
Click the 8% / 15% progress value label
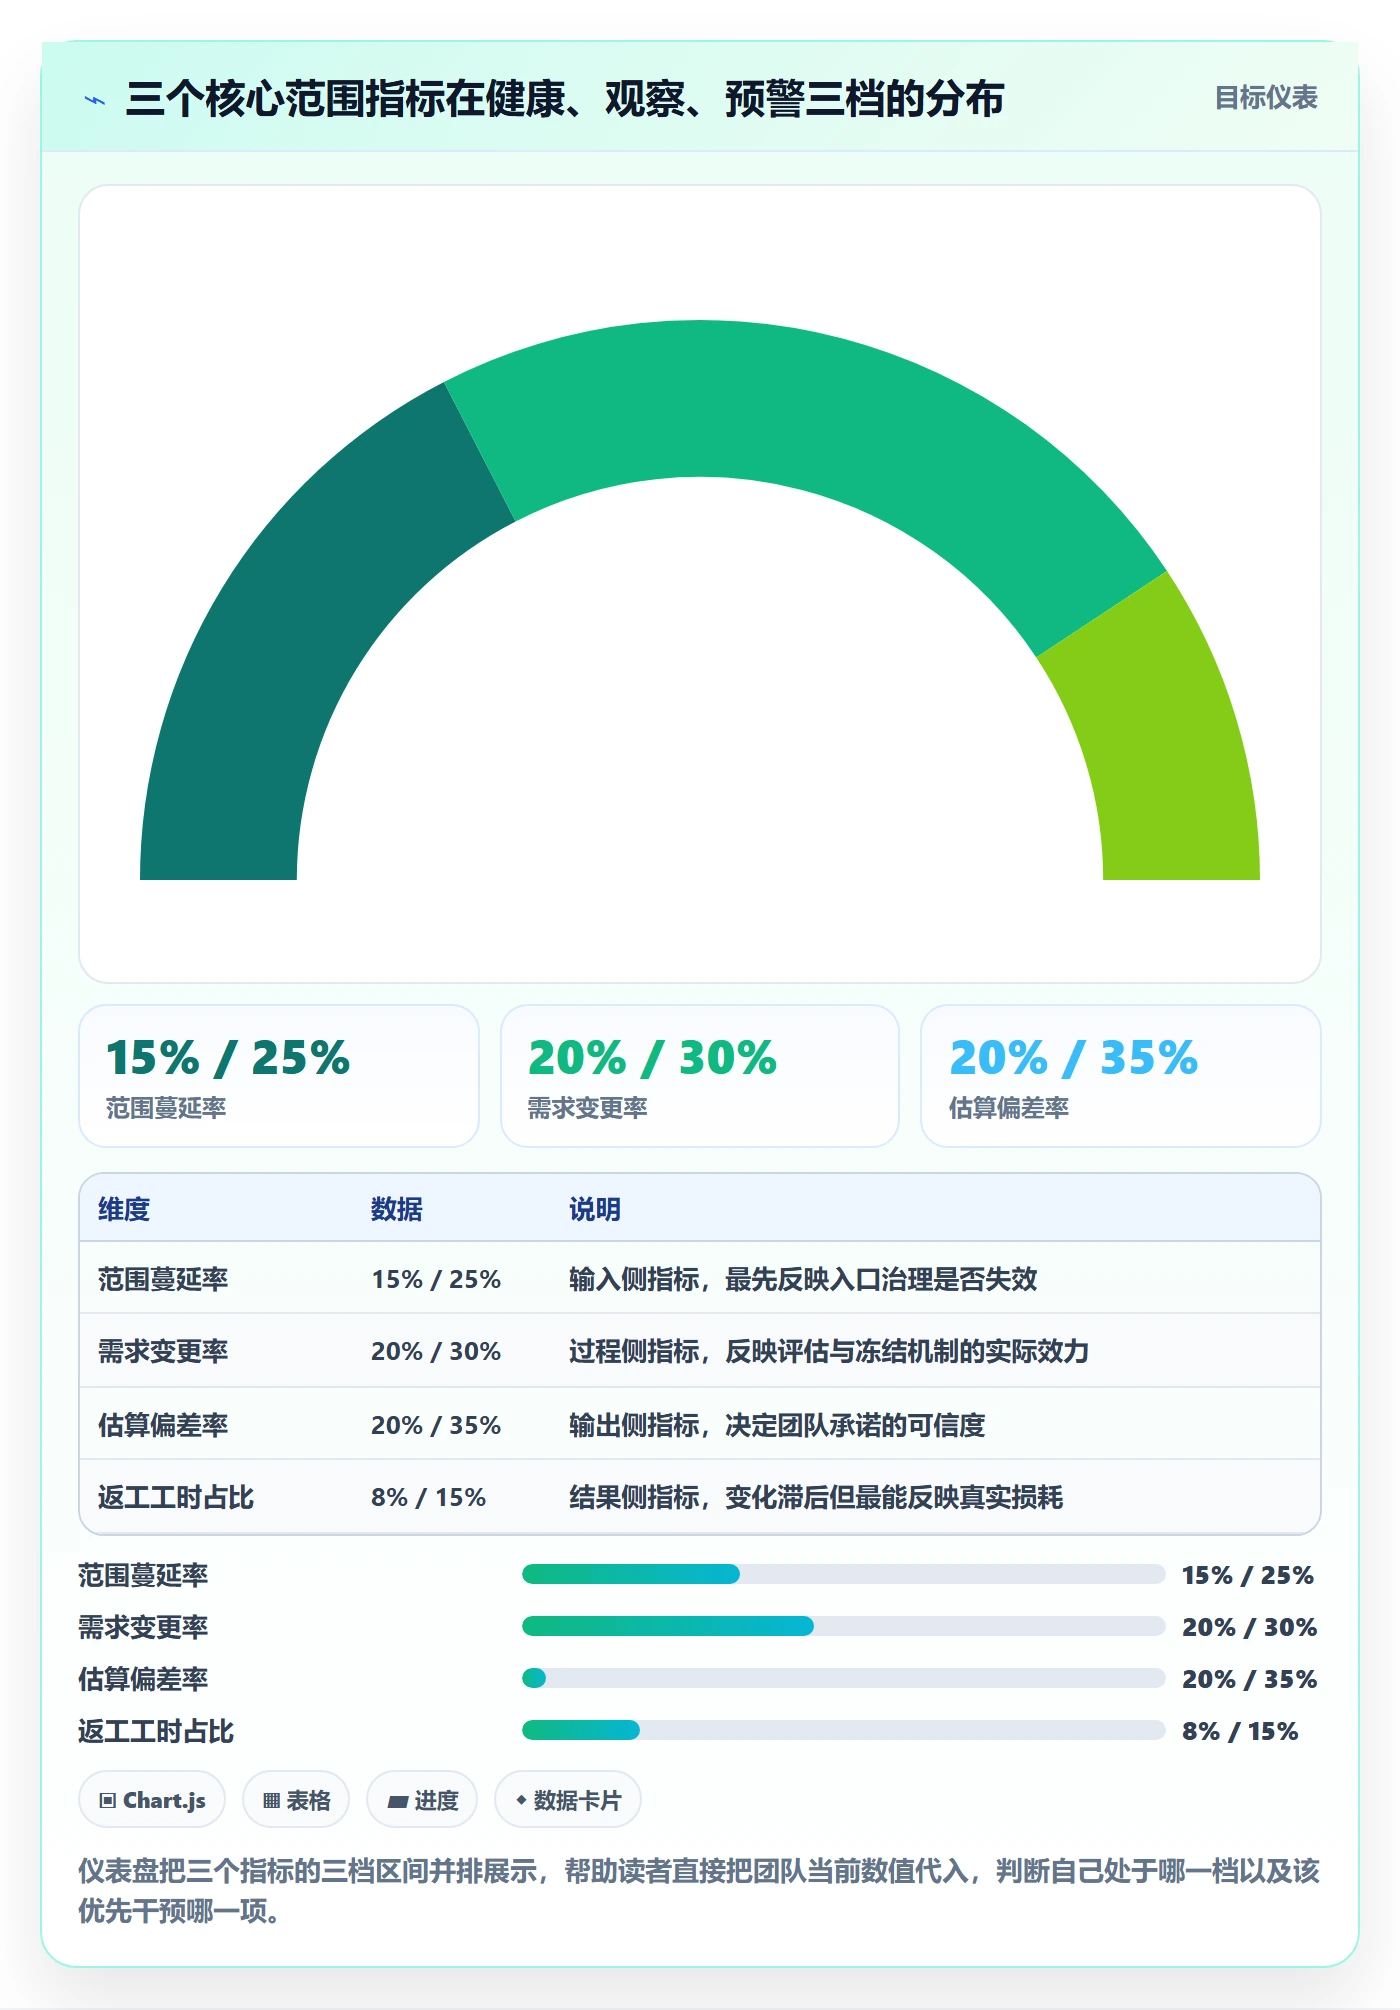(x=1240, y=1731)
